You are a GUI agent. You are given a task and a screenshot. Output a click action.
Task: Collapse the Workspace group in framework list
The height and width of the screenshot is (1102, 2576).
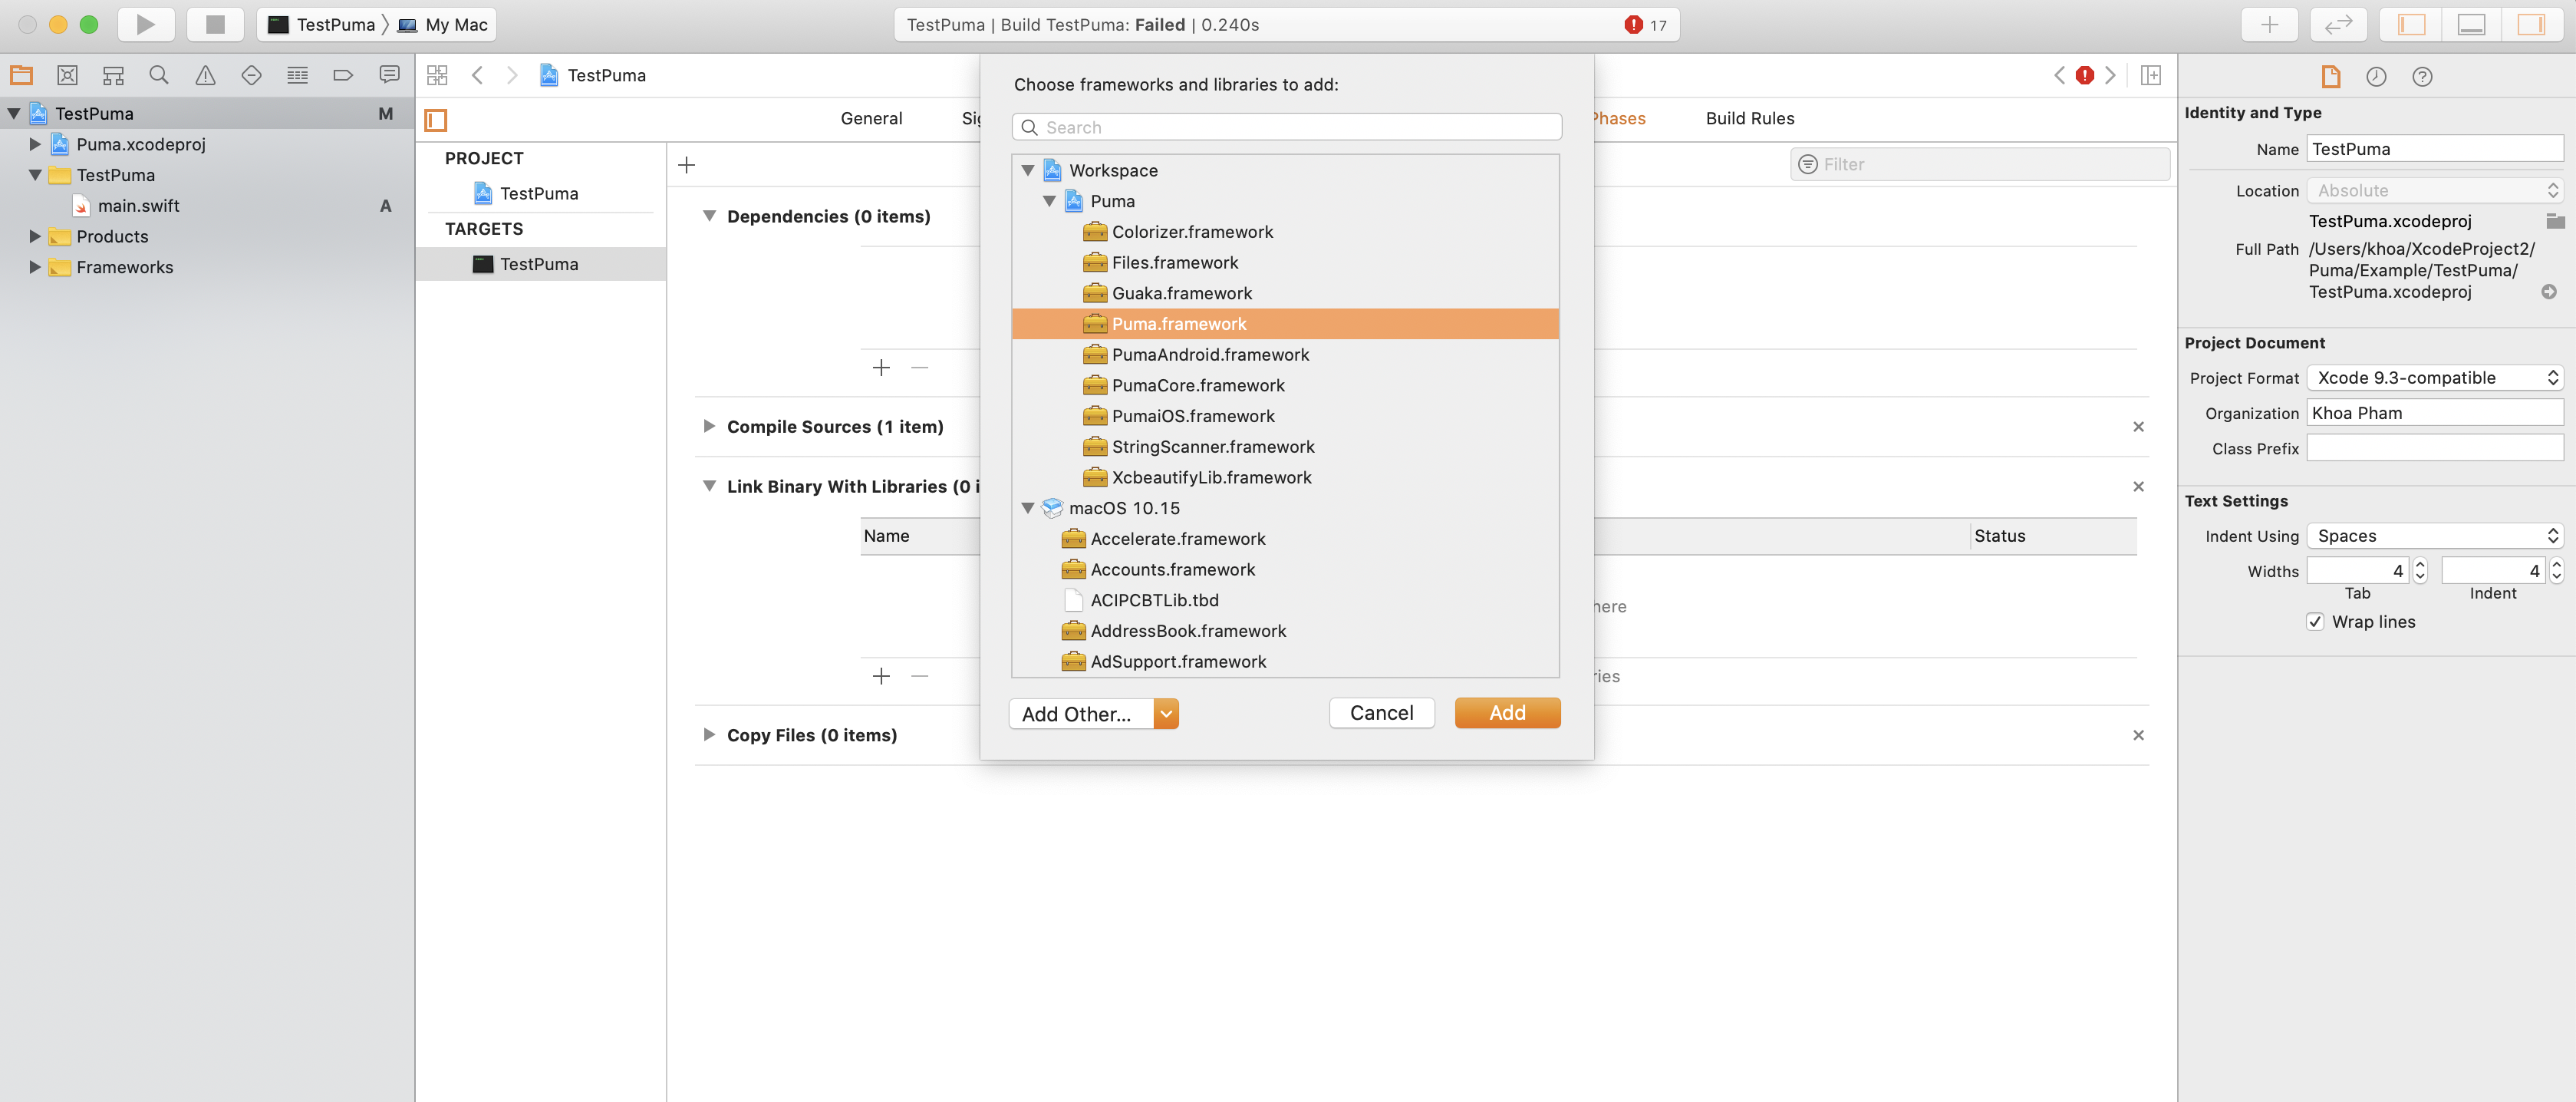pos(1027,170)
